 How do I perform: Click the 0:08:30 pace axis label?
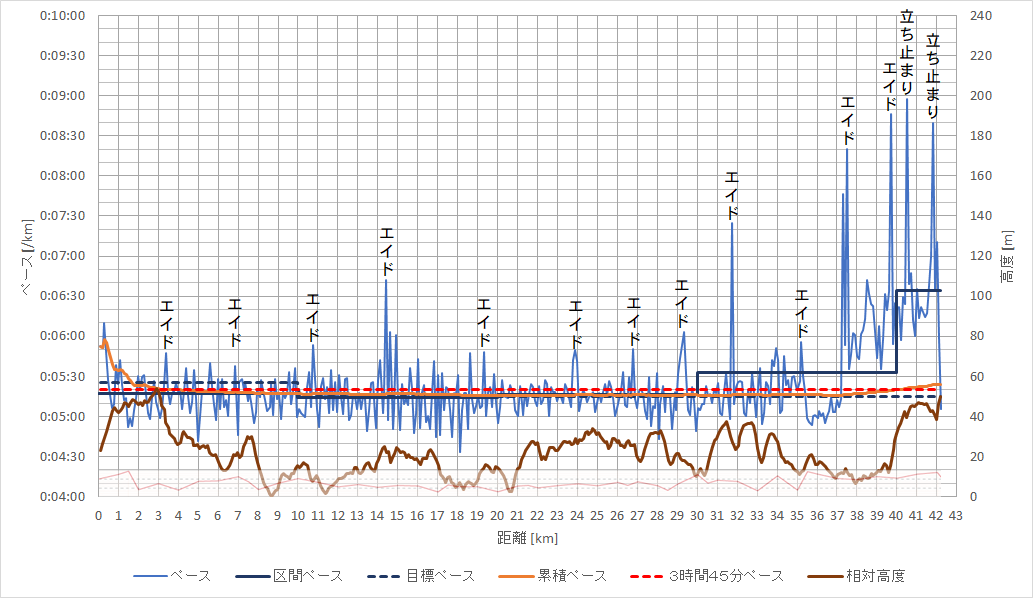(63, 136)
